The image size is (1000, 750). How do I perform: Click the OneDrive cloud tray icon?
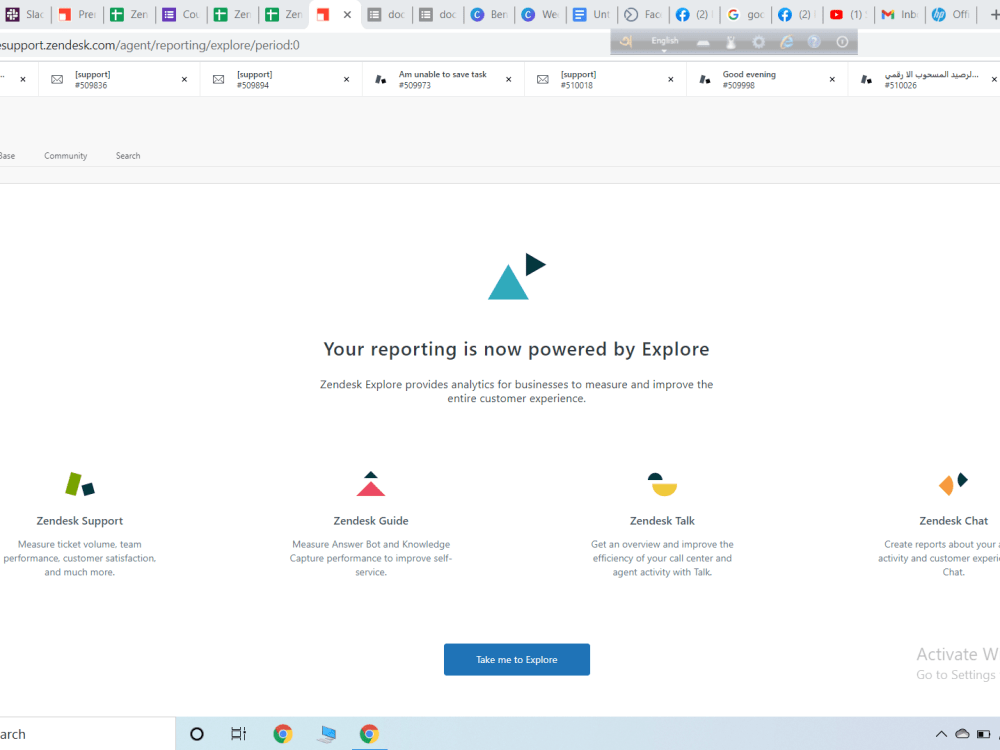point(962,734)
